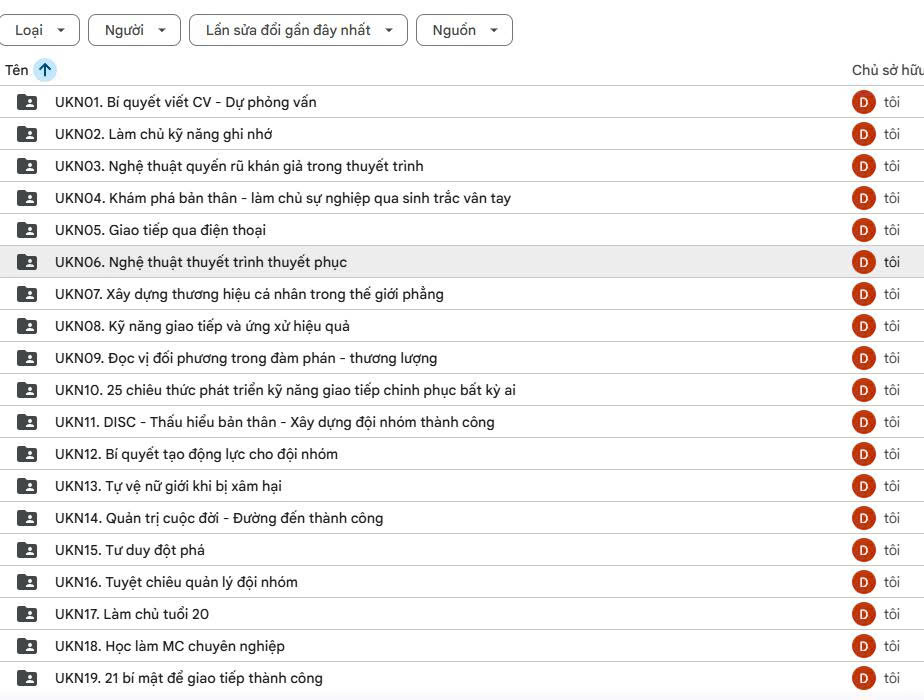Select 'UKN03. Nghệ thuật quyến rũ khán giả' folder name

tap(239, 166)
